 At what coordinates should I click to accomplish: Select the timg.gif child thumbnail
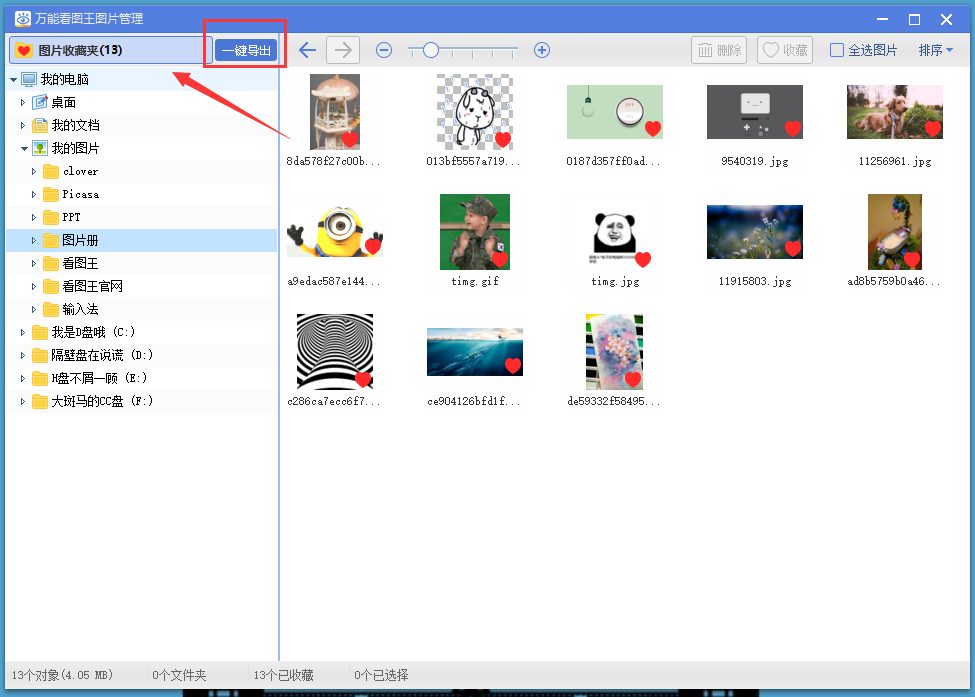click(474, 232)
